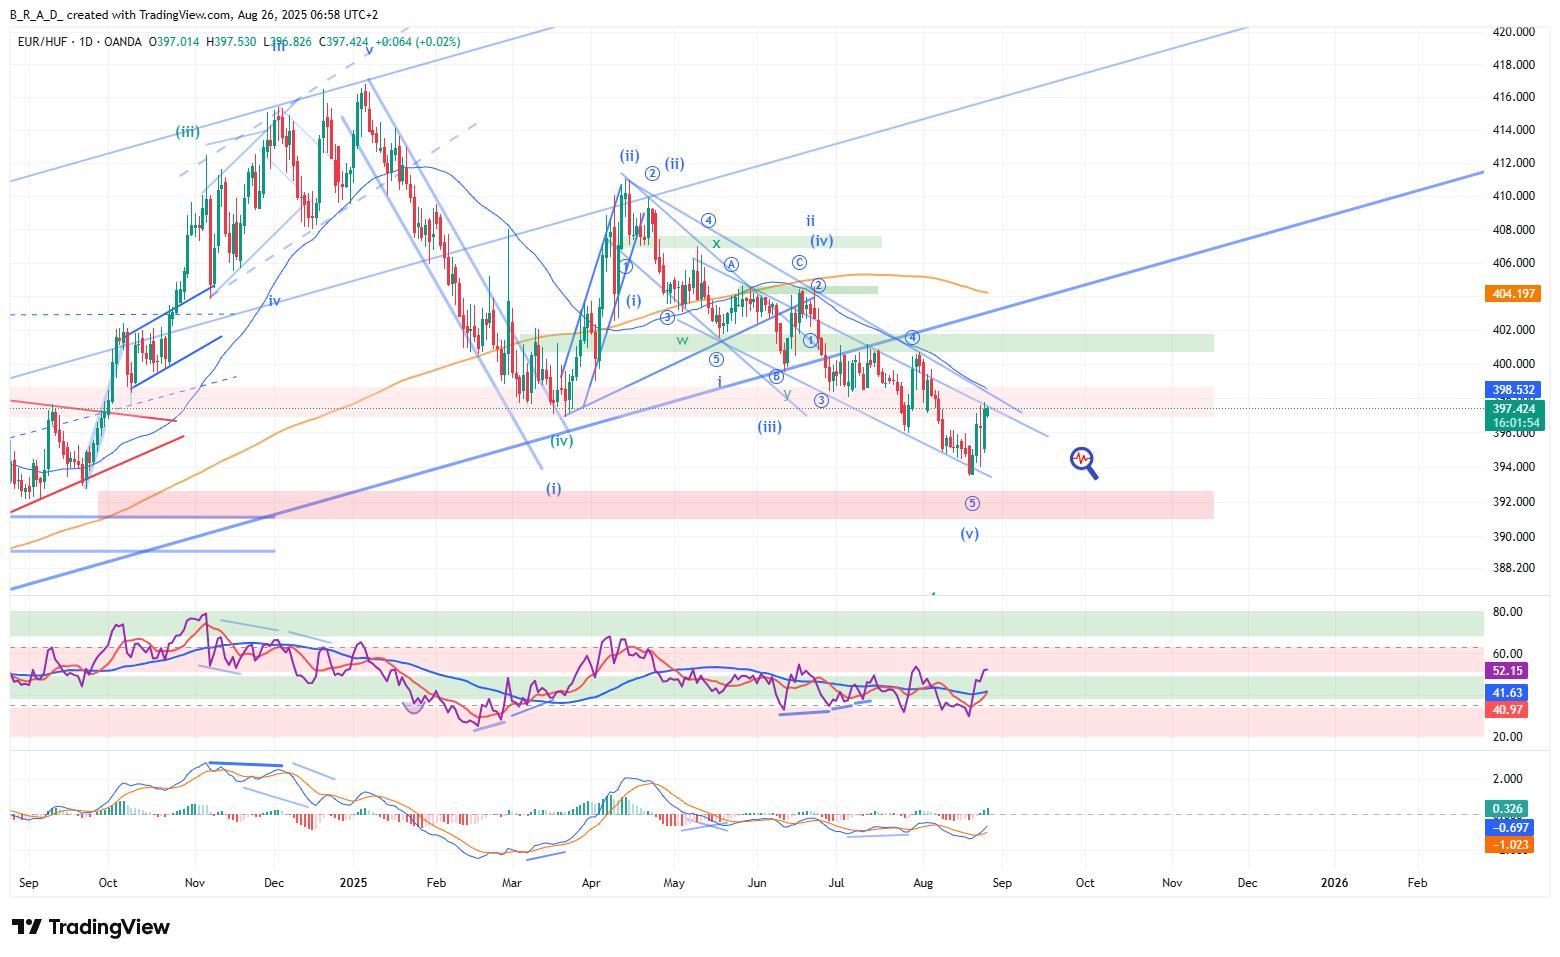1560x957 pixels.
Task: Click 402.000 on the price axis
Action: click(x=1513, y=330)
